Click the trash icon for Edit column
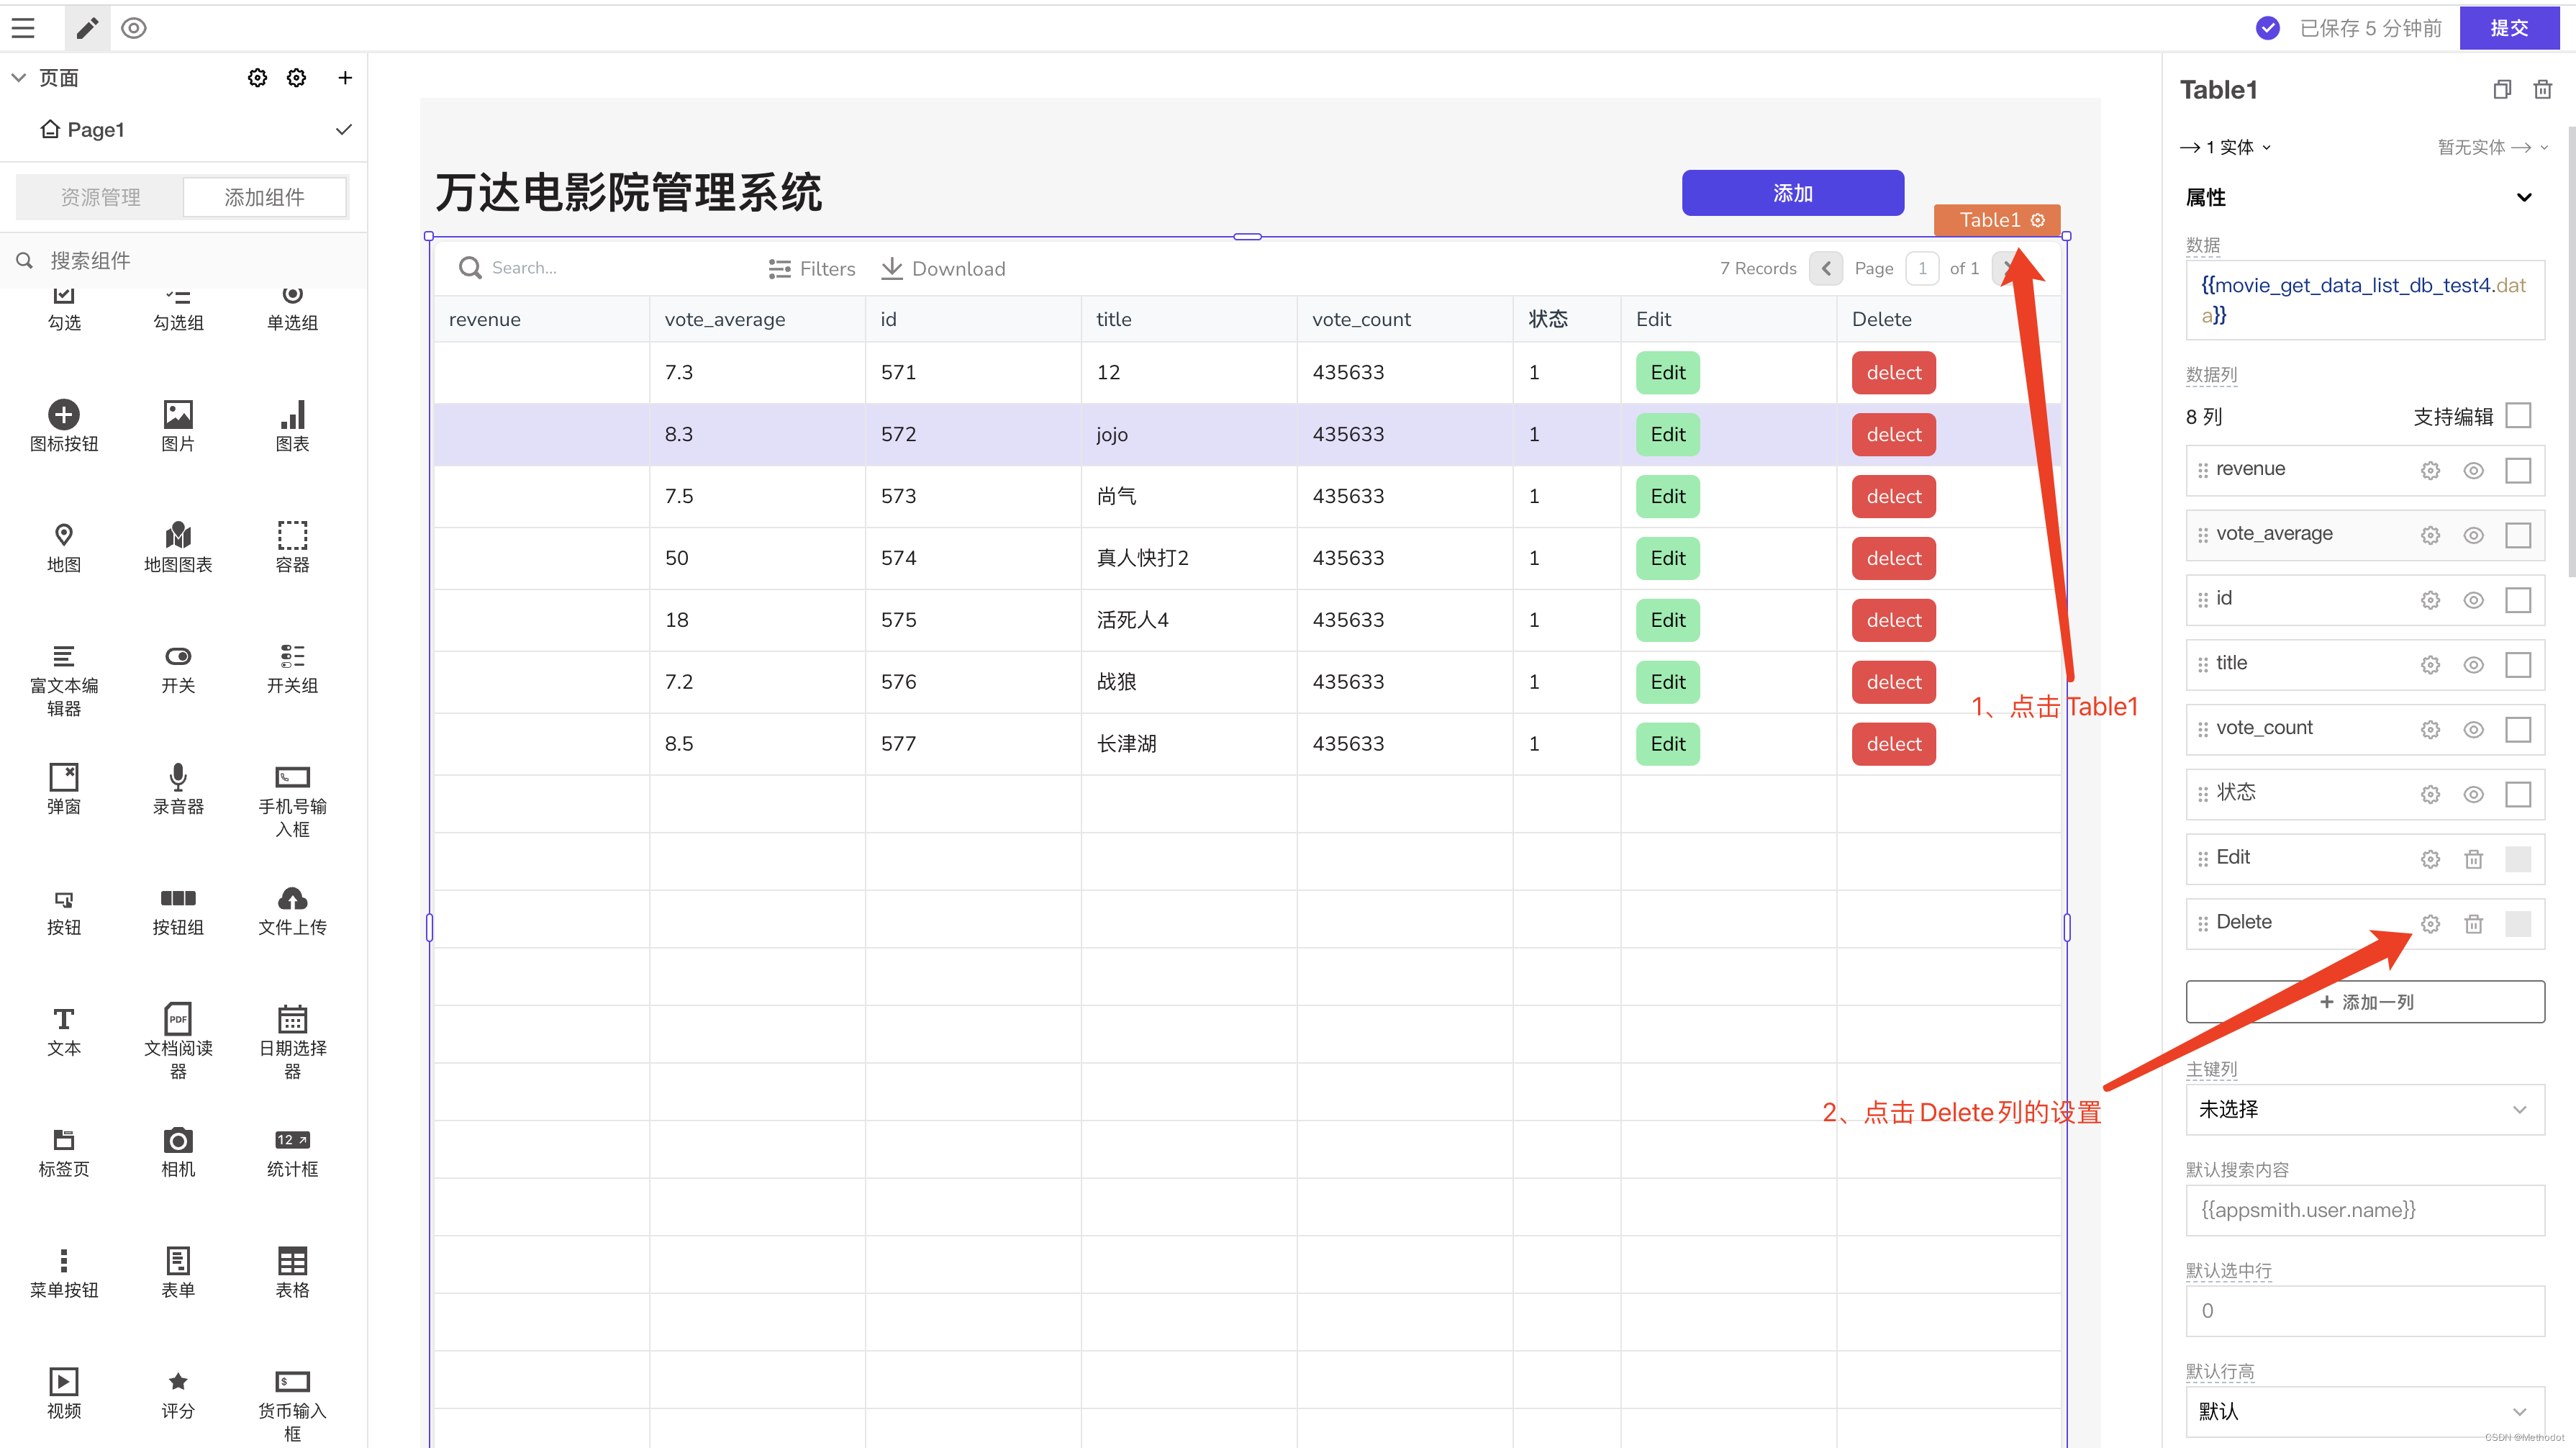2576x1448 pixels. click(2473, 859)
